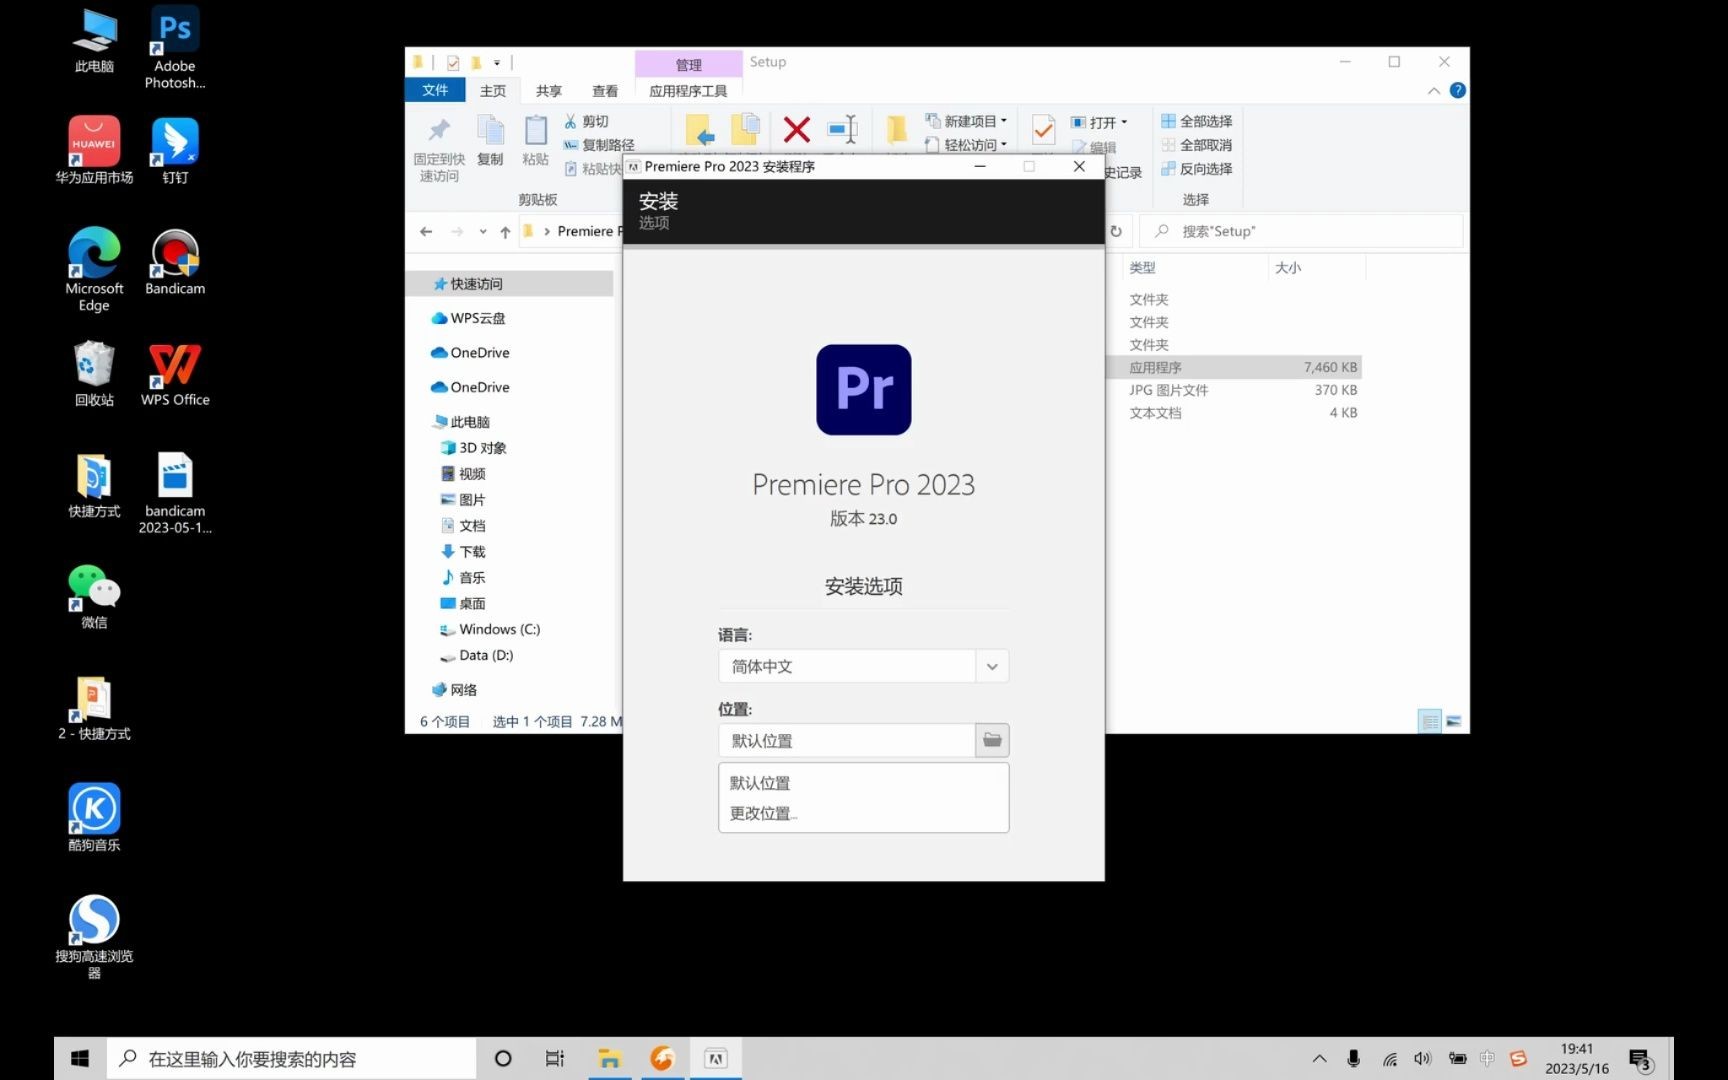Select WPS云盘 in navigation pane
Image resolution: width=1728 pixels, height=1080 pixels.
[468, 318]
